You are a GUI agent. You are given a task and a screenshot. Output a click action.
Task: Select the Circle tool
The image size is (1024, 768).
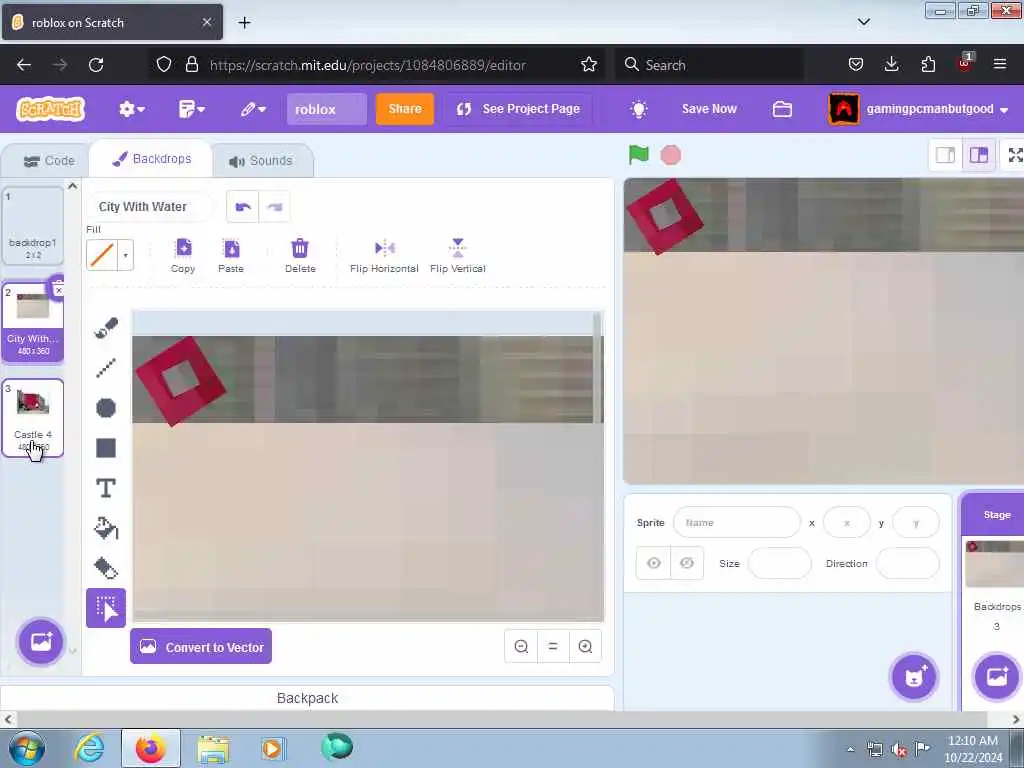click(106, 408)
